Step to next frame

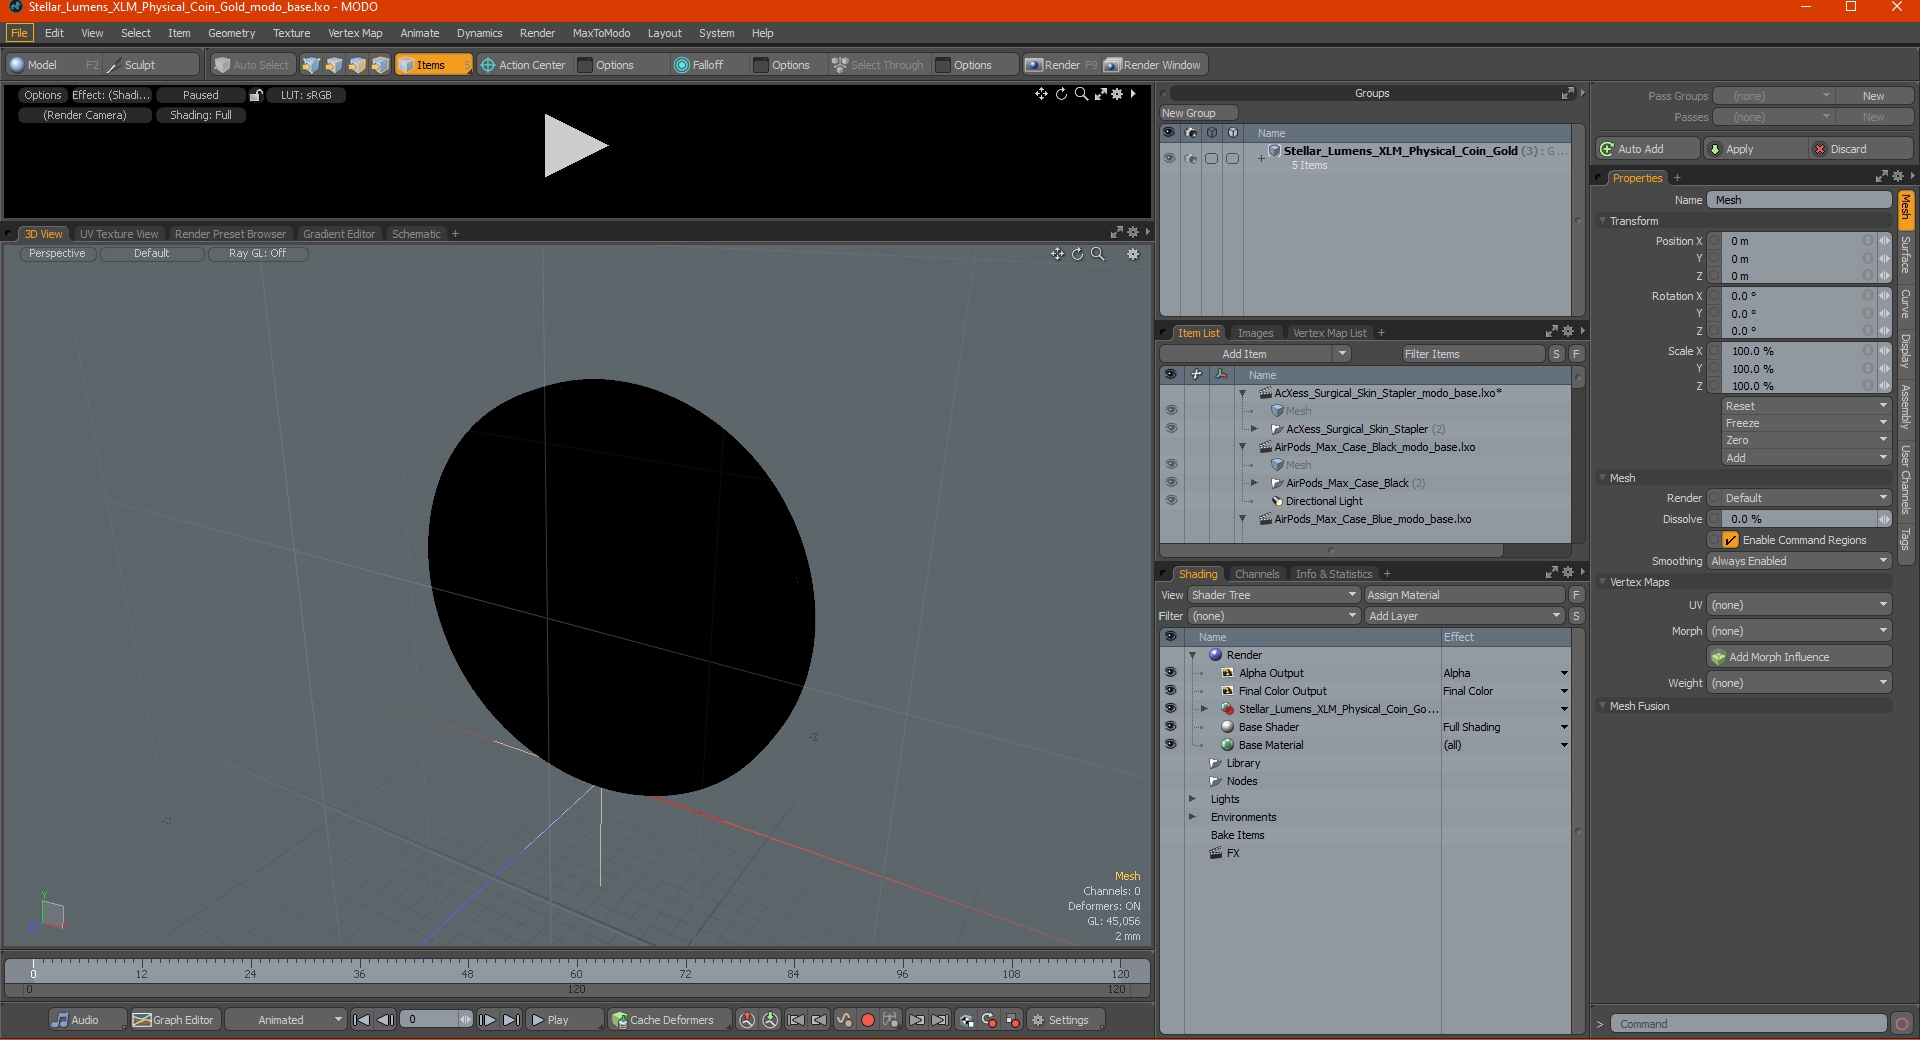[487, 1020]
